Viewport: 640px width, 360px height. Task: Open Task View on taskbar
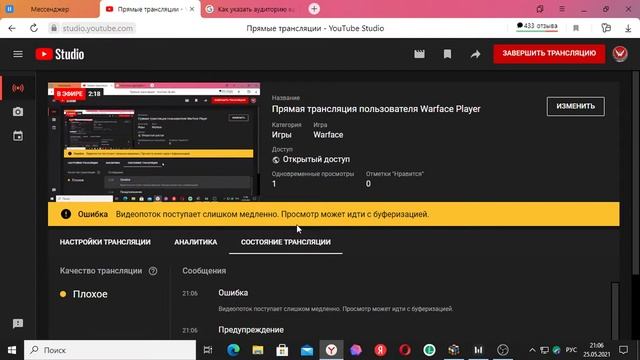pos(208,350)
